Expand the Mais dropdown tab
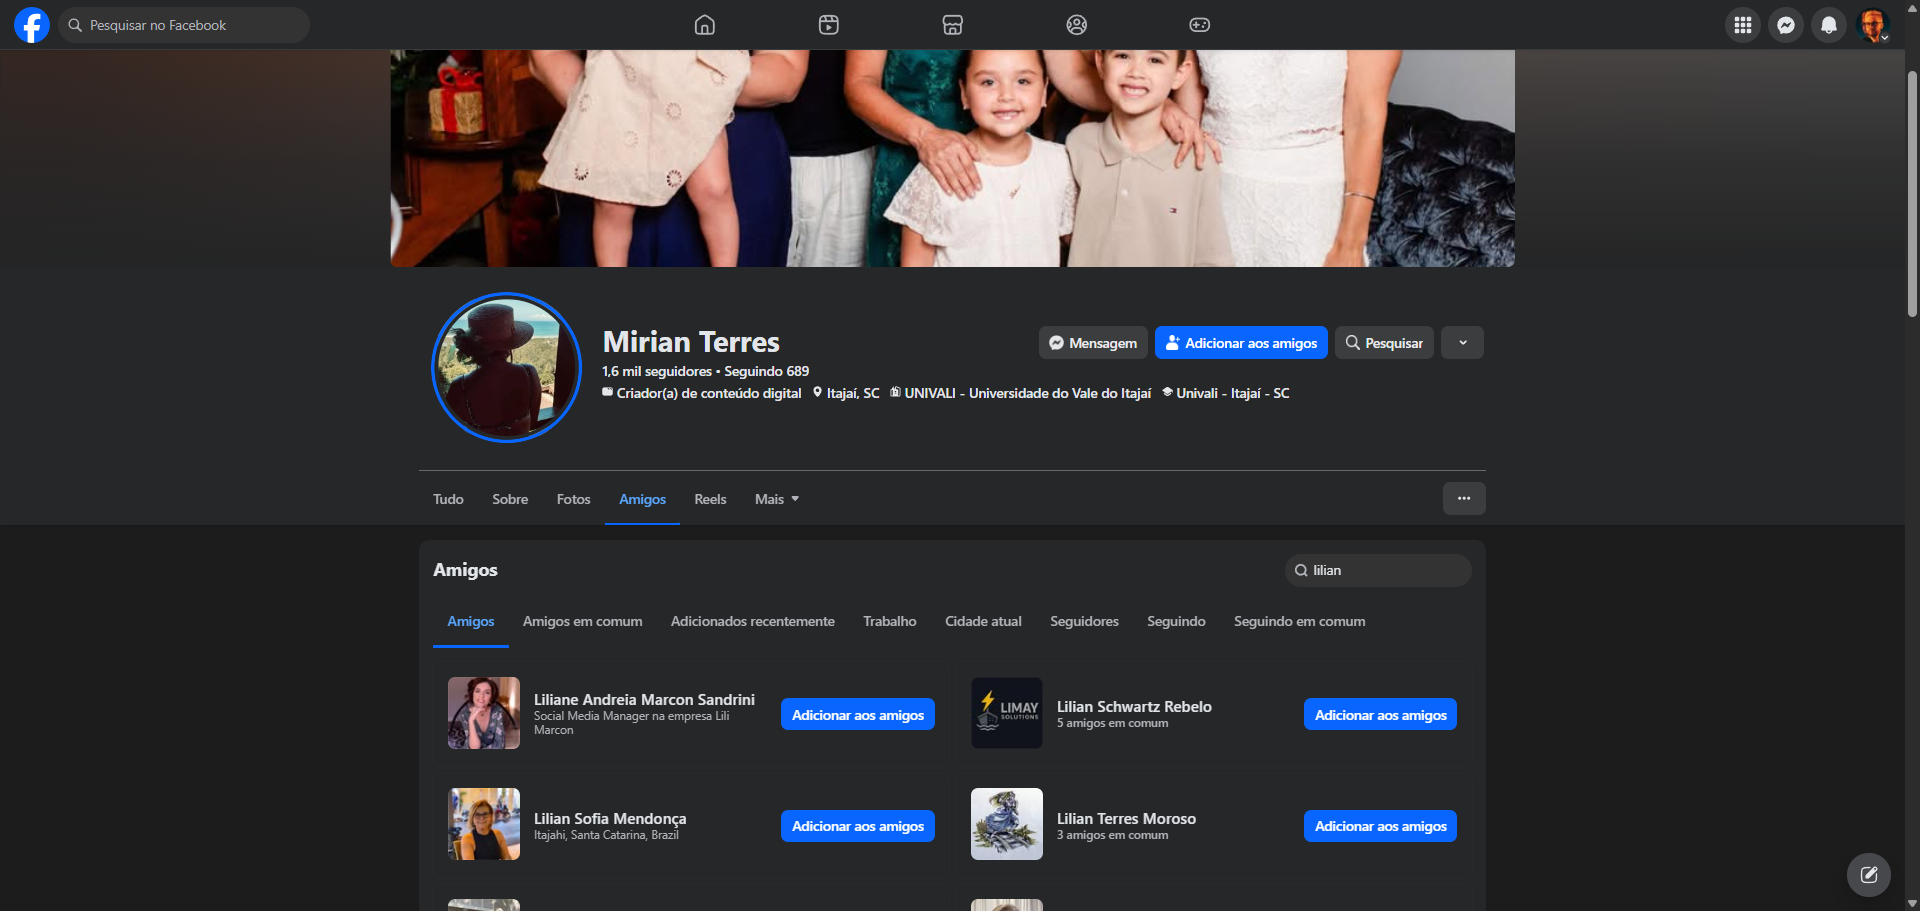The width and height of the screenshot is (1920, 911). pyautogui.click(x=777, y=499)
